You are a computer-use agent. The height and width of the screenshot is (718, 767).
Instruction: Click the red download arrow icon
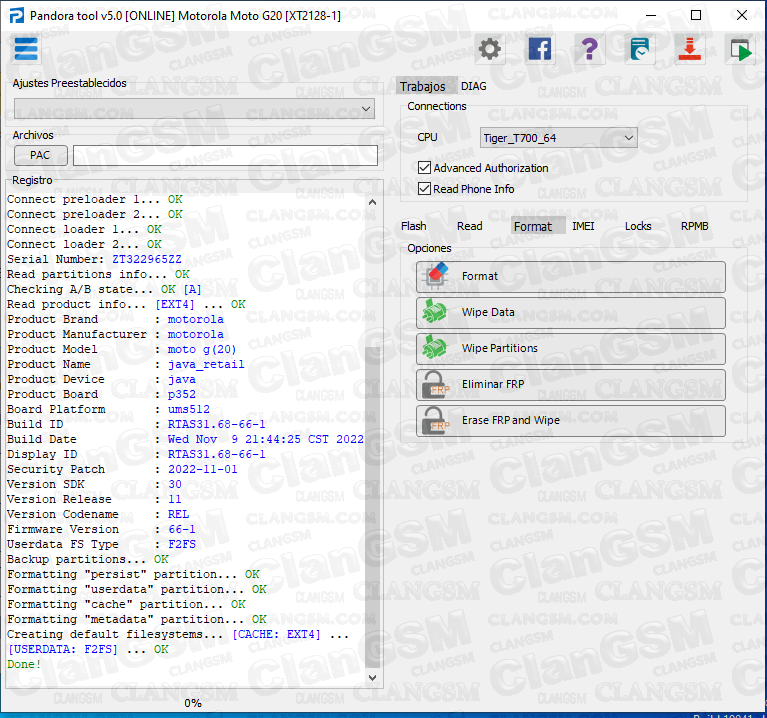(x=689, y=49)
